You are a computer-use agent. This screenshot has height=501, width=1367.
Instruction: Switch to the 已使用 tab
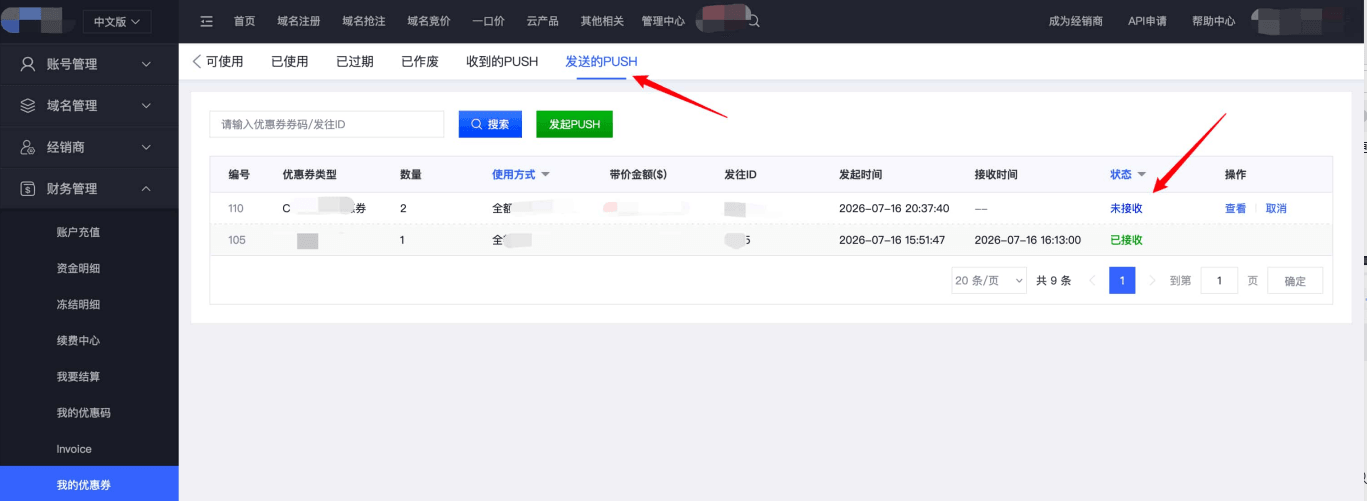pyautogui.click(x=290, y=61)
